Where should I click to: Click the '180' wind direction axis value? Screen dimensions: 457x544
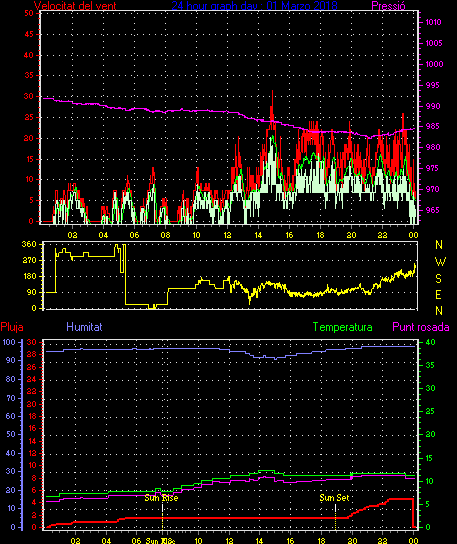pyautogui.click(x=29, y=277)
